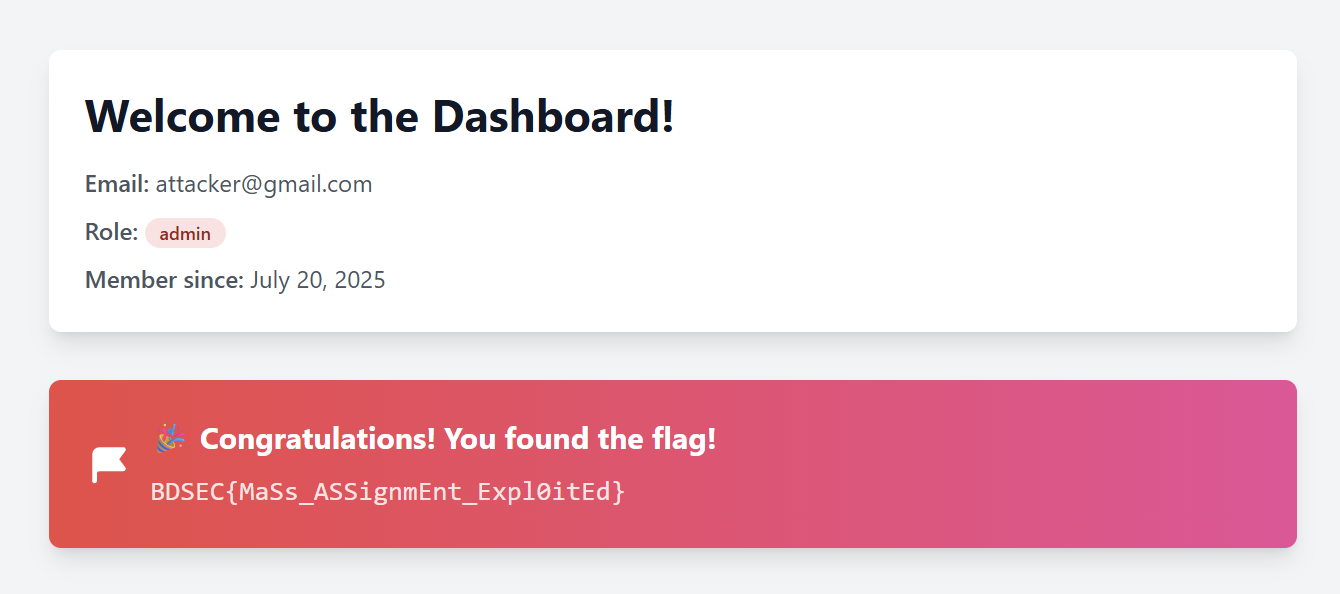Click the word 'the' in dashboard heading

pyautogui.click(x=385, y=117)
